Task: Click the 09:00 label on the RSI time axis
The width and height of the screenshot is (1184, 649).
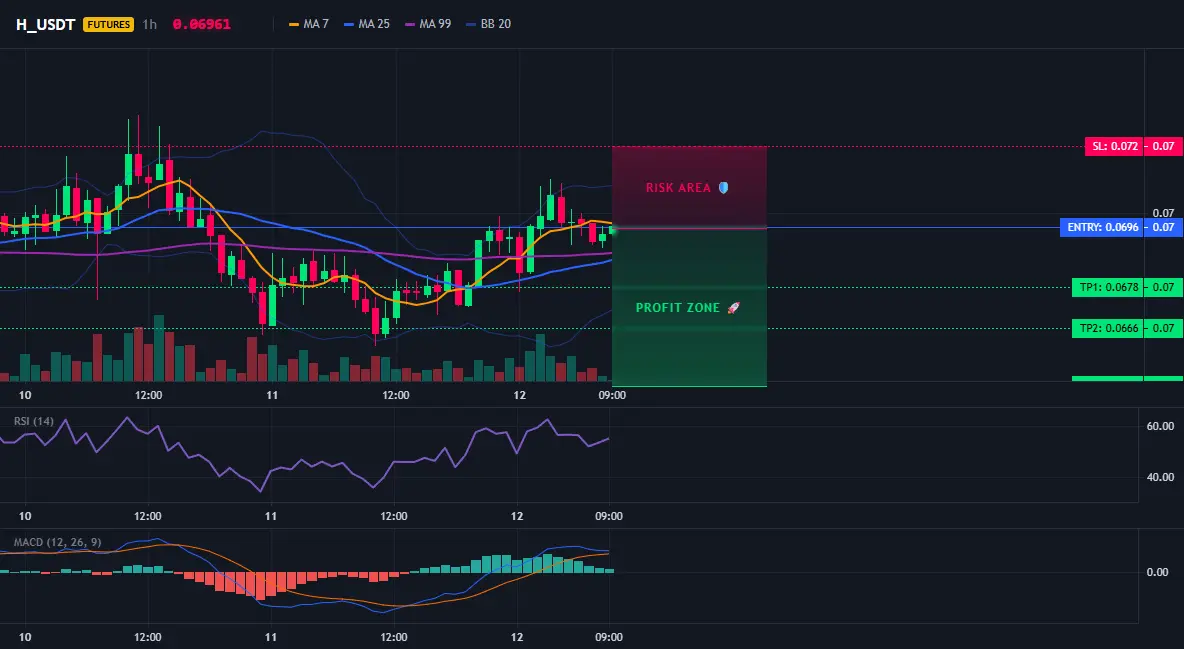Action: coord(609,516)
